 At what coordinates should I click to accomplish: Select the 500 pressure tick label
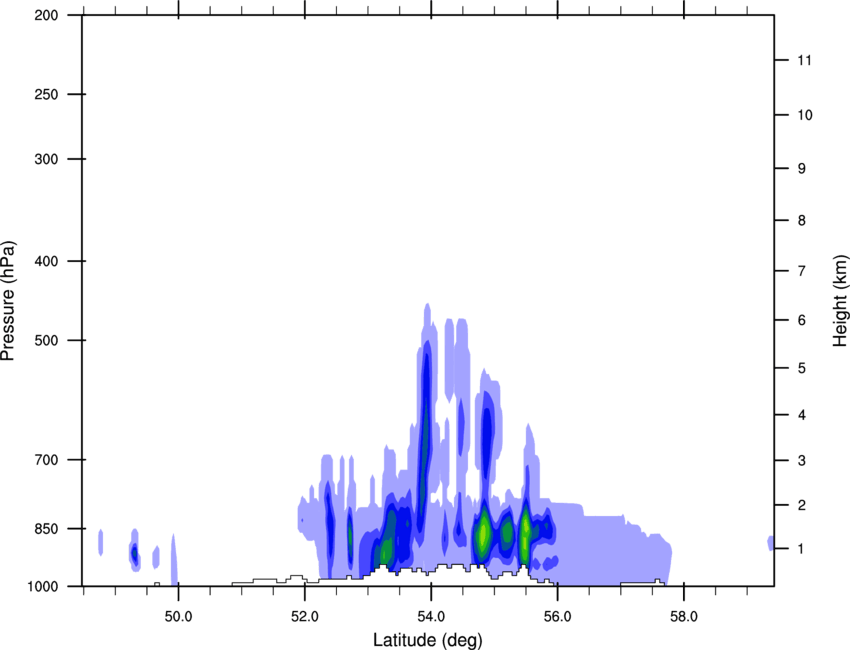click(x=46, y=340)
